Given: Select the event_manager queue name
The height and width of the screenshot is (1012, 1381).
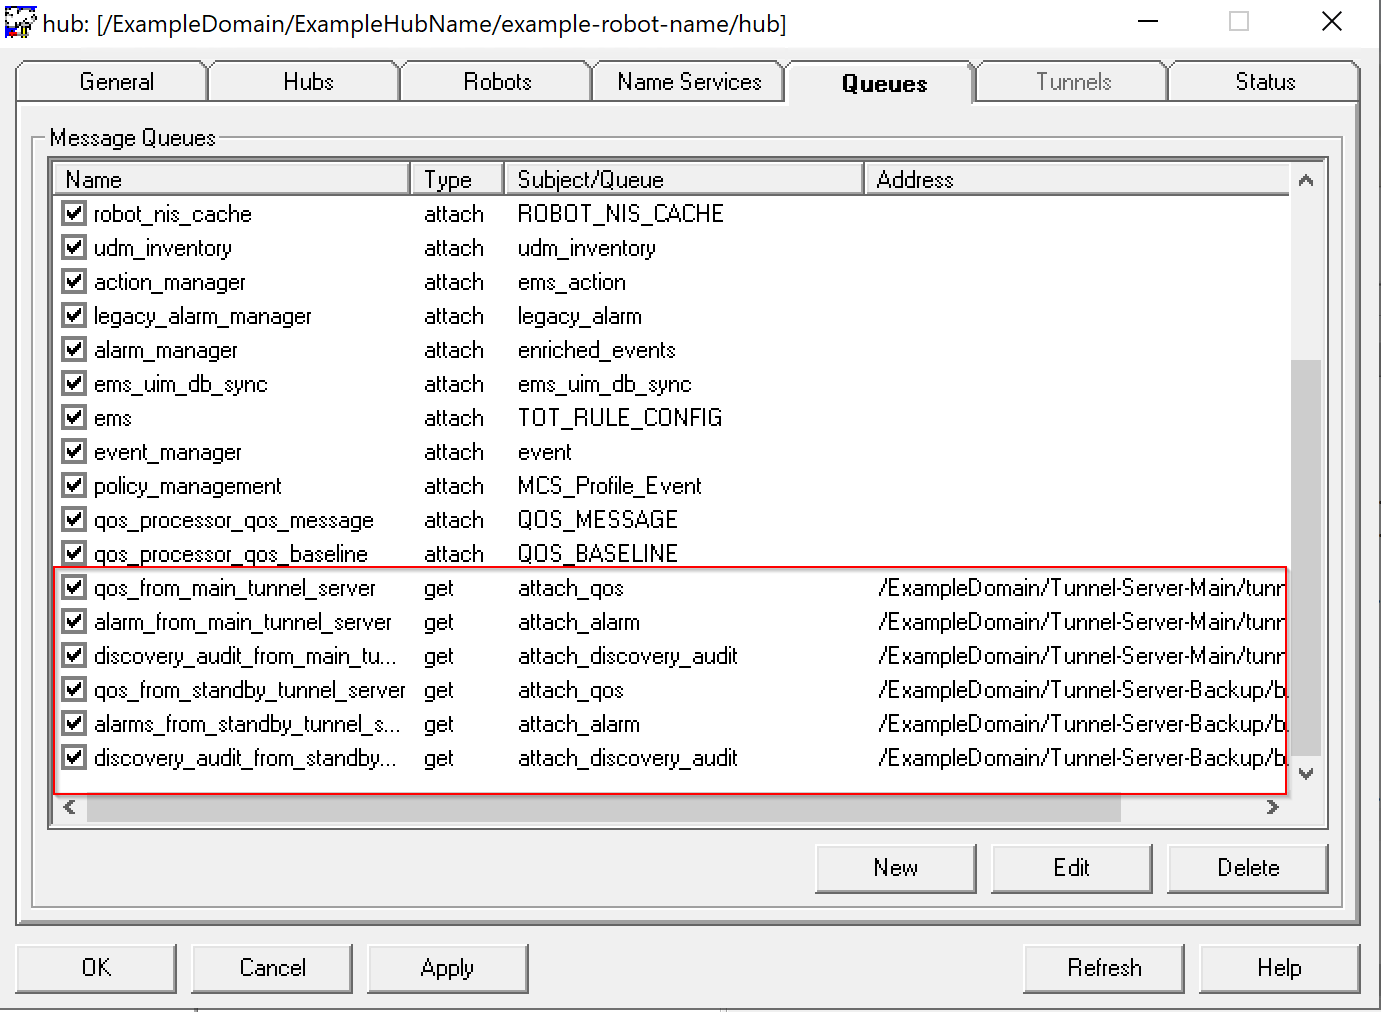Looking at the screenshot, I should [168, 452].
